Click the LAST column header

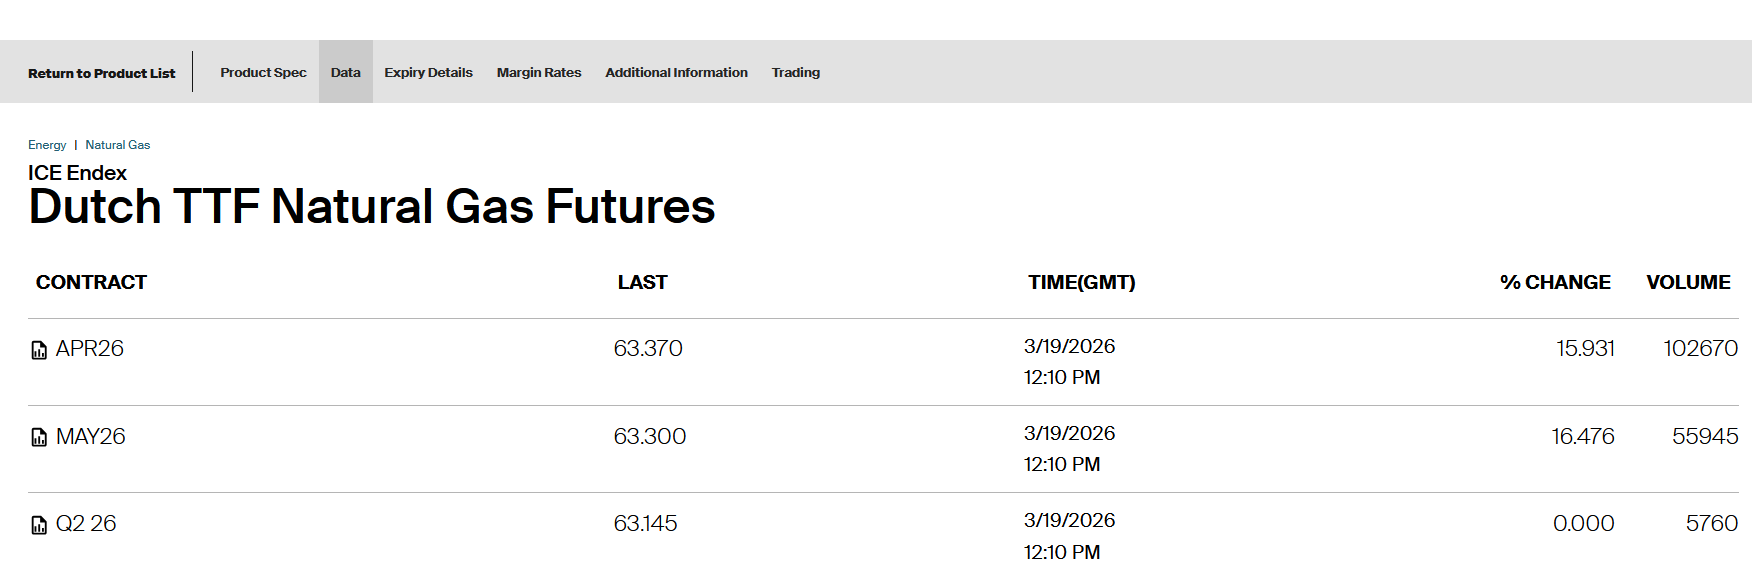(642, 282)
